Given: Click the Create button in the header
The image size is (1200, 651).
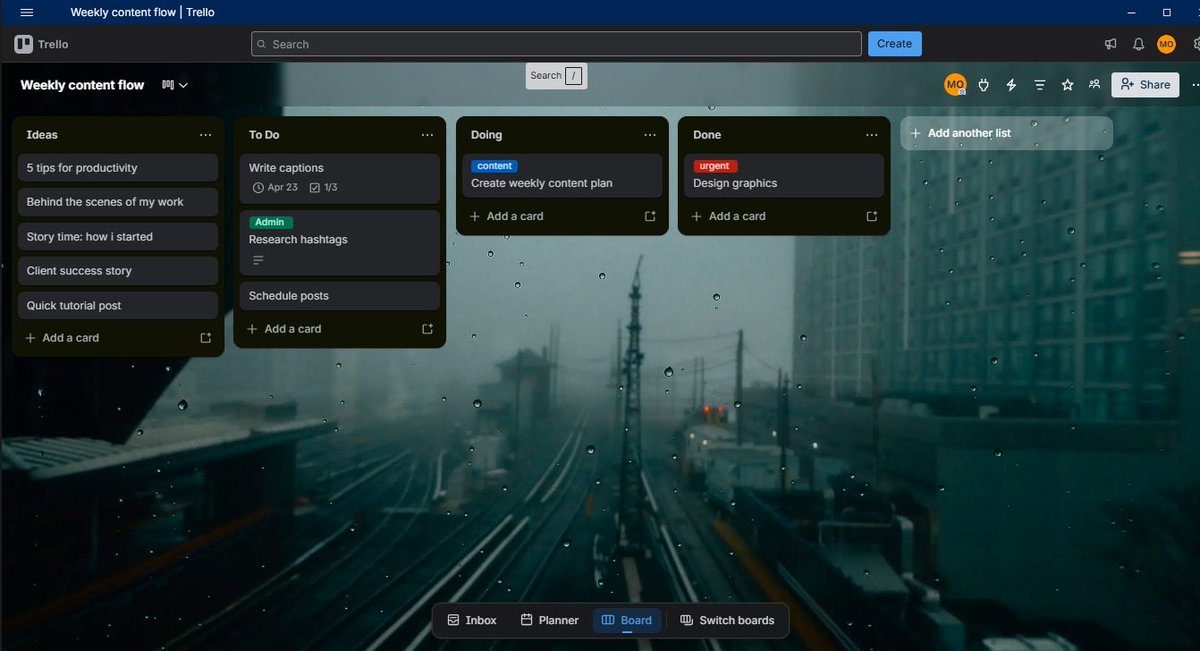Looking at the screenshot, I should click(894, 43).
